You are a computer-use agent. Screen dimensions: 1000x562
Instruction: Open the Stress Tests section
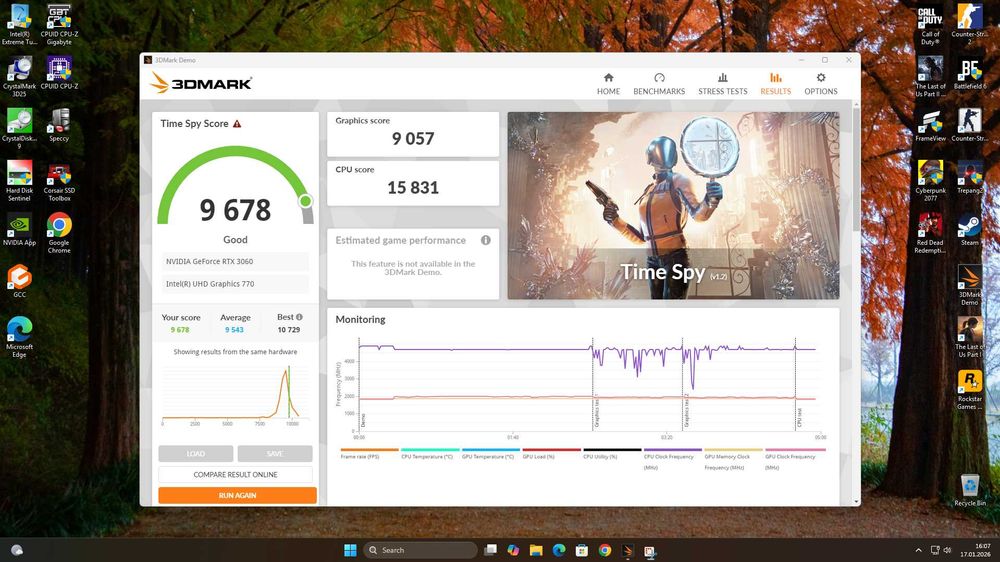[722, 84]
